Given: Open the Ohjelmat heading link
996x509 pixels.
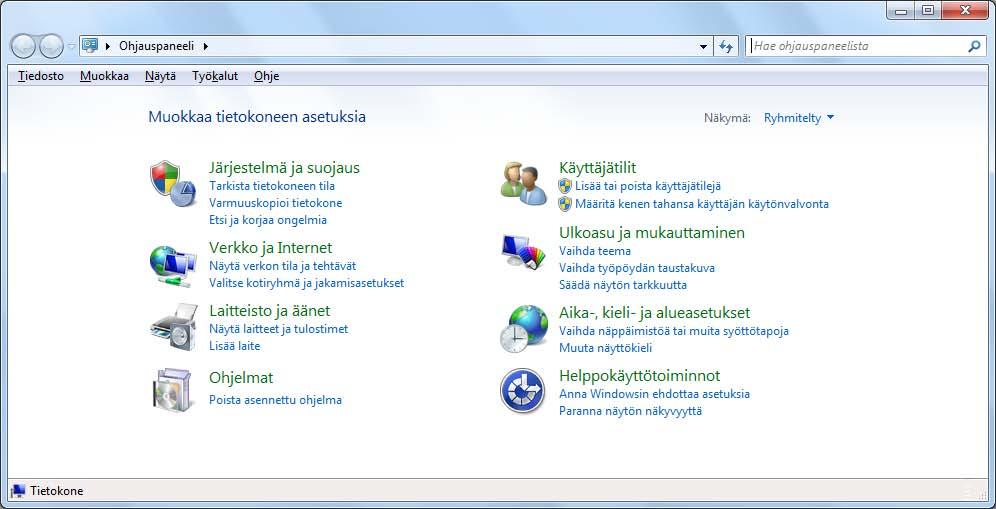Looking at the screenshot, I should (241, 377).
